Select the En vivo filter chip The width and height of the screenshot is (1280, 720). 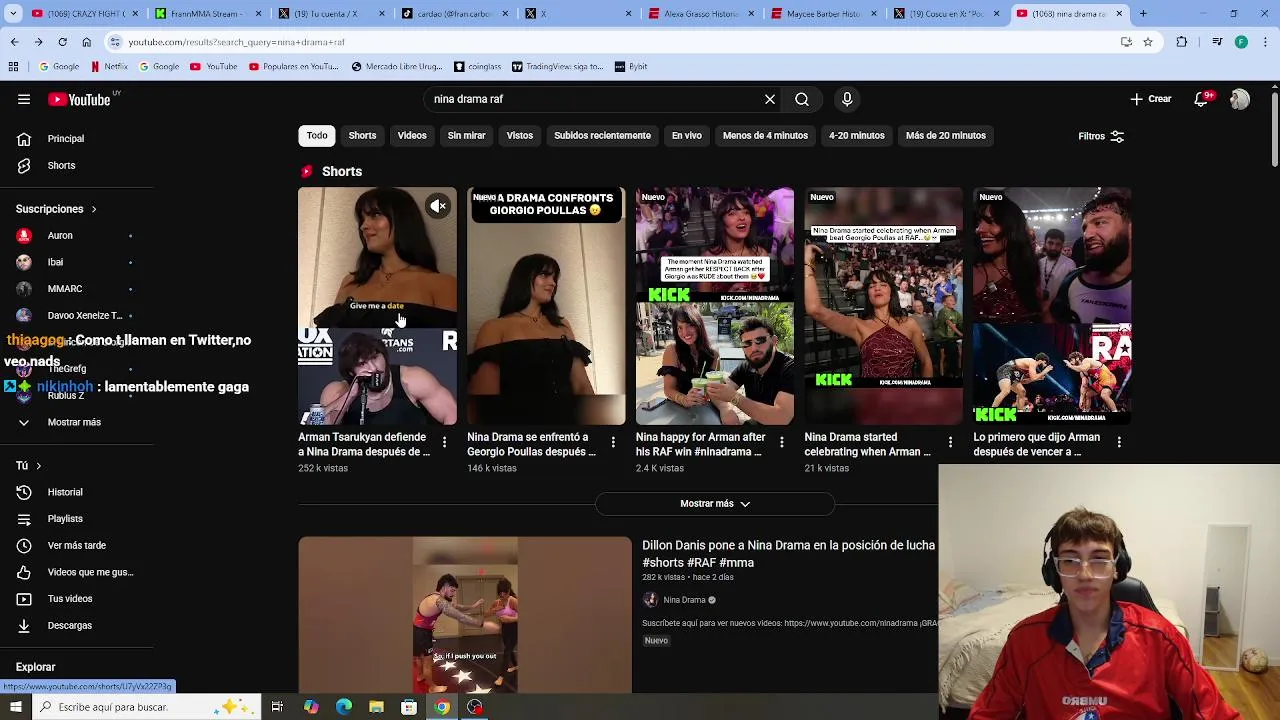(686, 135)
